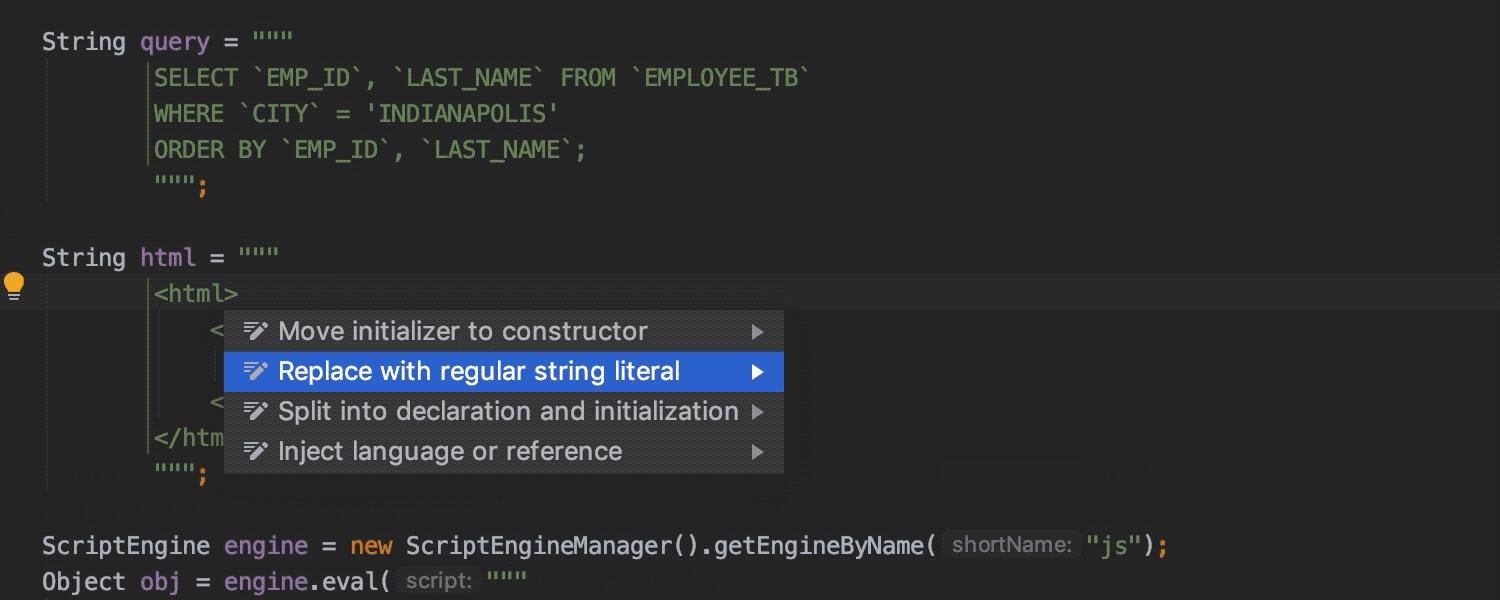1500x600 pixels.
Task: Expand submenu arrow for 'Split into declaration and initialization'
Action: 758,411
